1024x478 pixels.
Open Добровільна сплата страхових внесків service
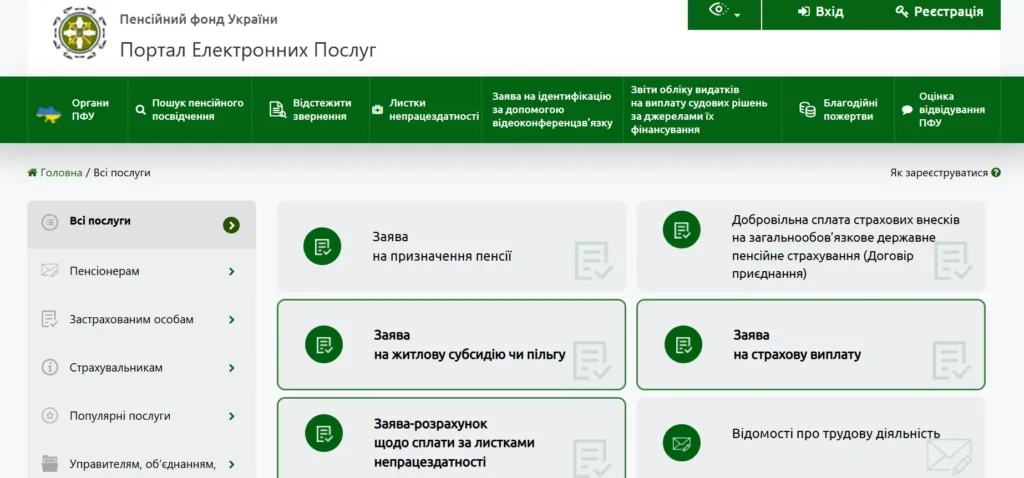pos(811,246)
